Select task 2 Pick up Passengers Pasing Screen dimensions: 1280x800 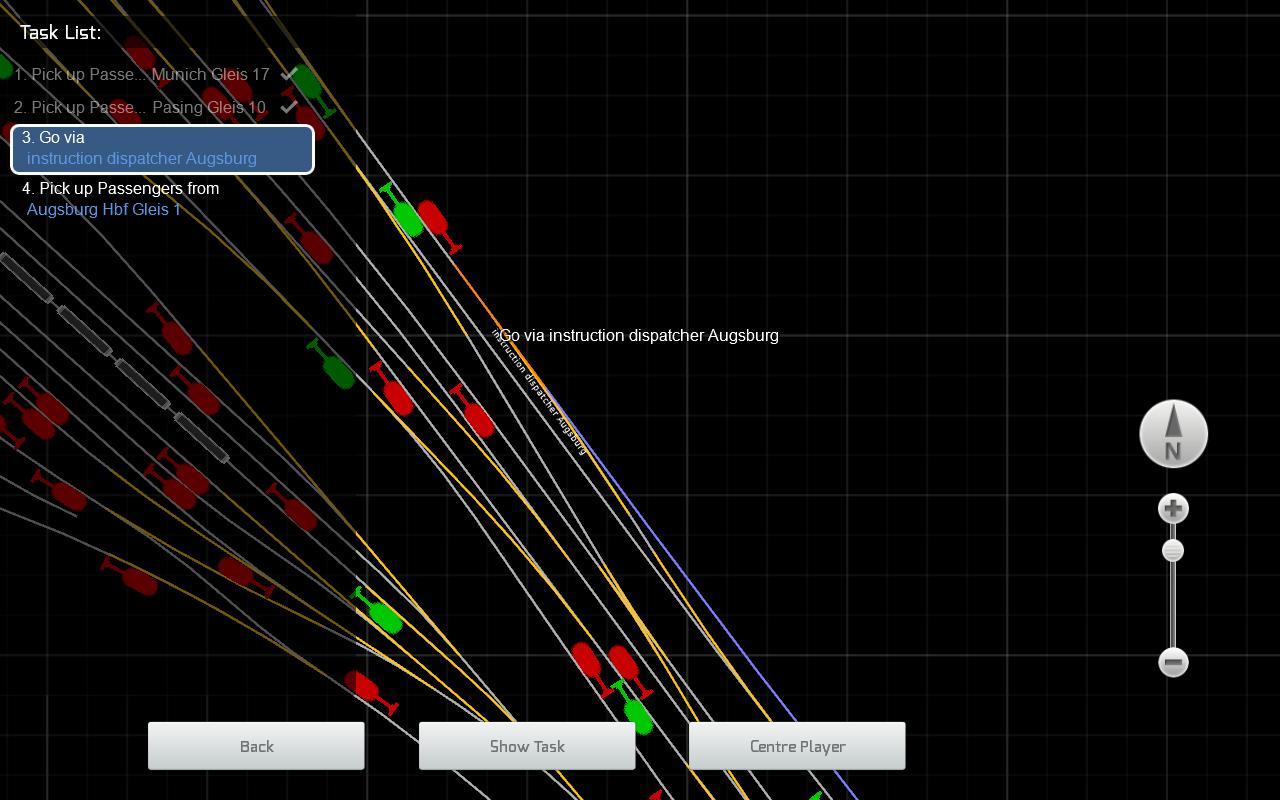click(x=139, y=107)
